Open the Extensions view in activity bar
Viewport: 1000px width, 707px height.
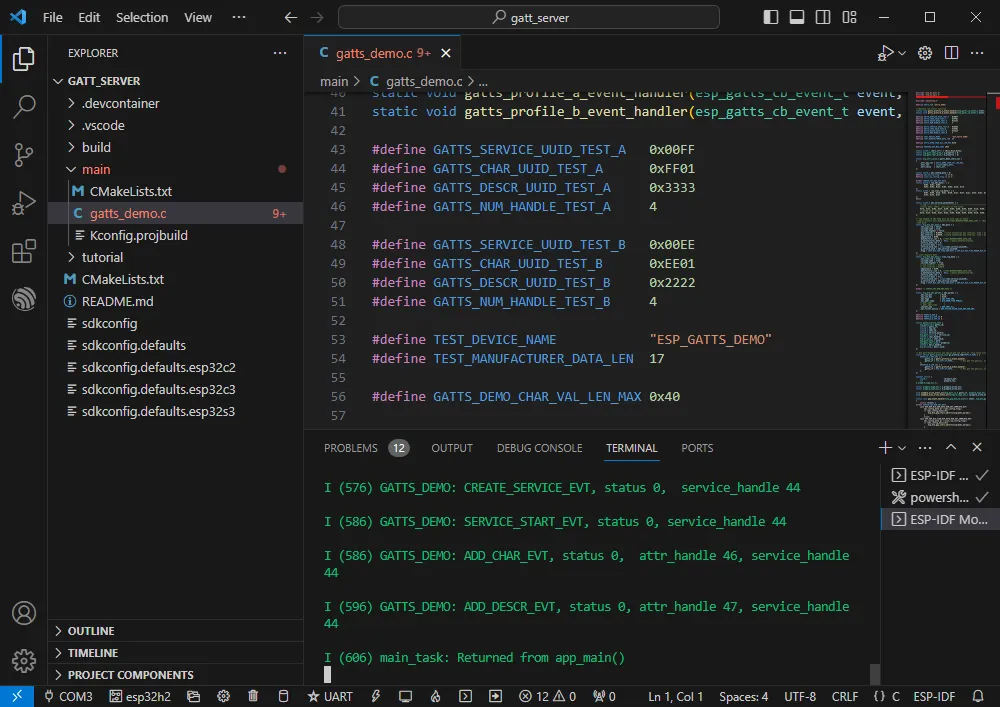coord(24,252)
